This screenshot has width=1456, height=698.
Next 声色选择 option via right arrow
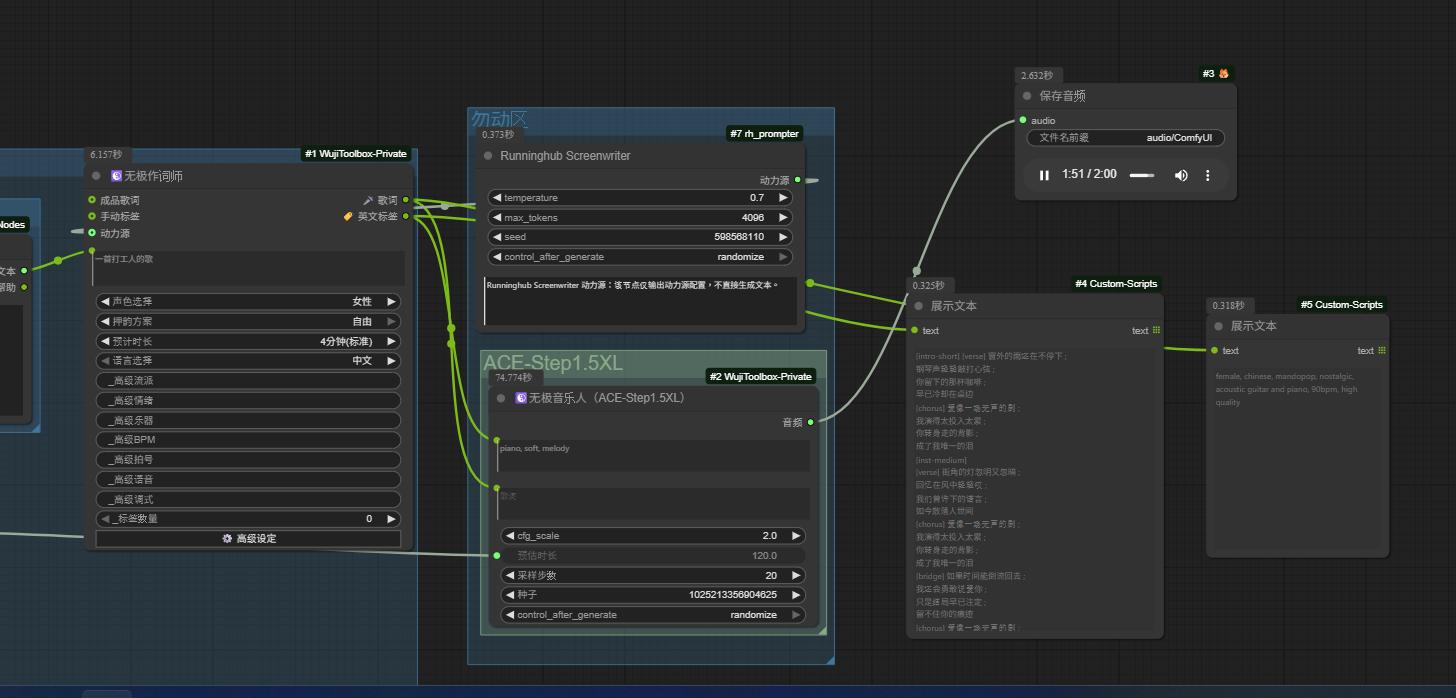coord(391,301)
